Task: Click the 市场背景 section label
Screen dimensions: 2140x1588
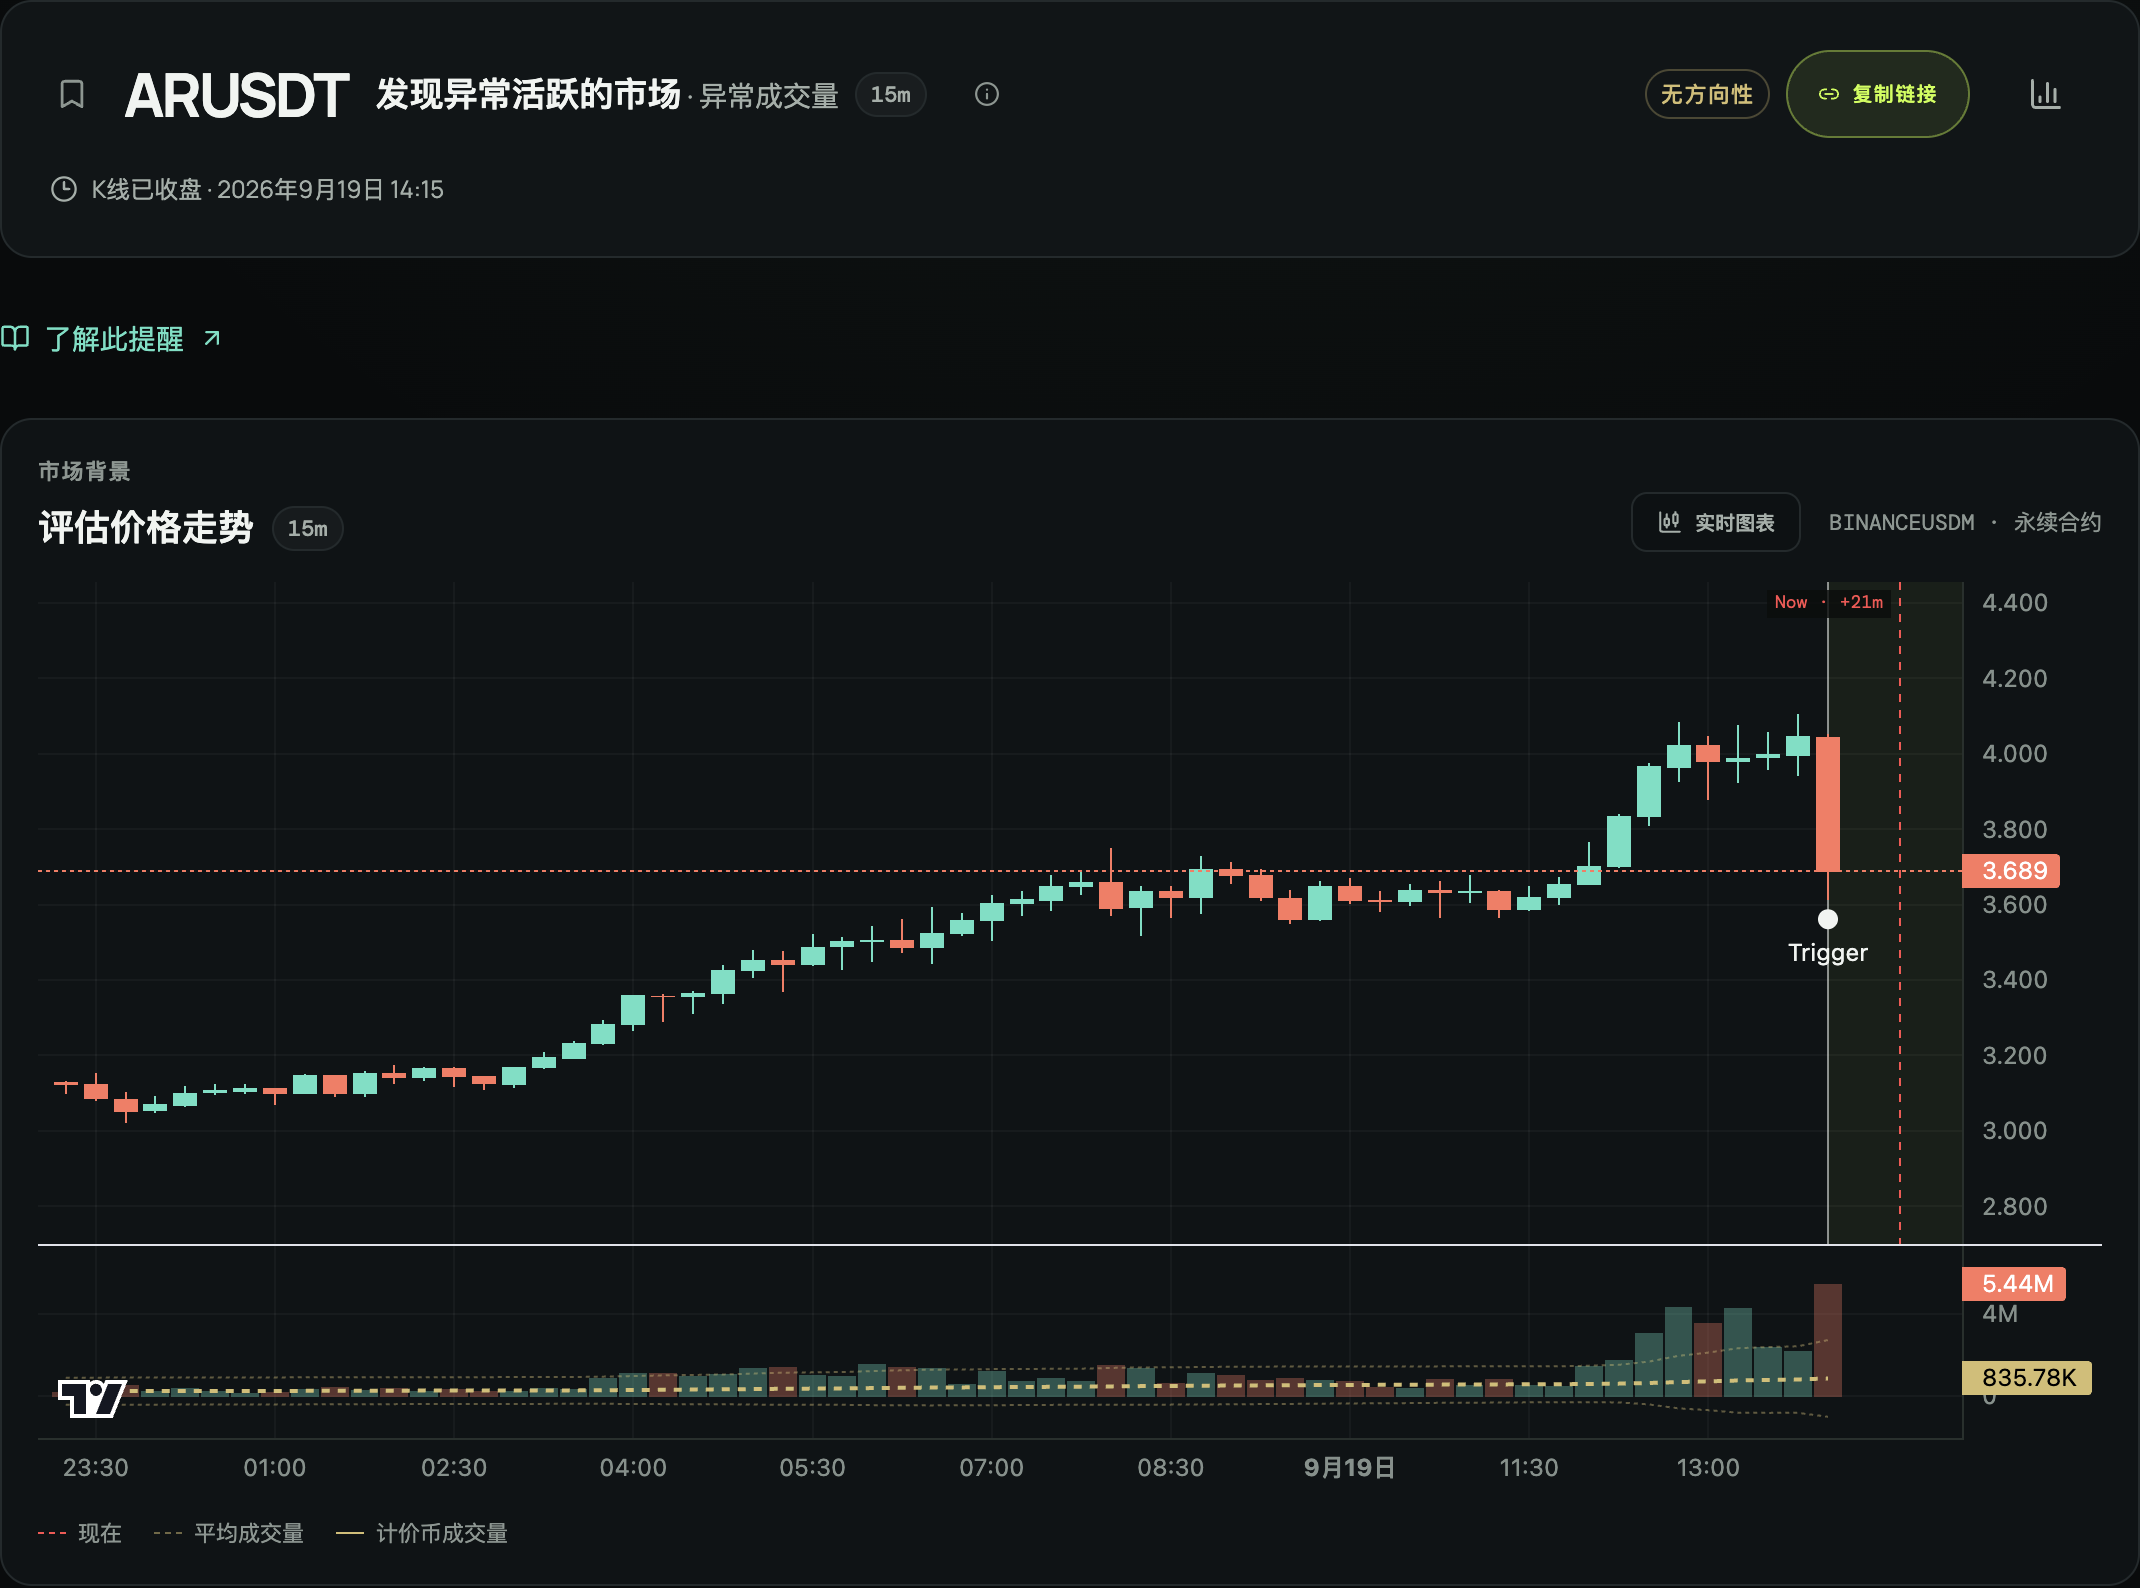Action: pos(84,471)
